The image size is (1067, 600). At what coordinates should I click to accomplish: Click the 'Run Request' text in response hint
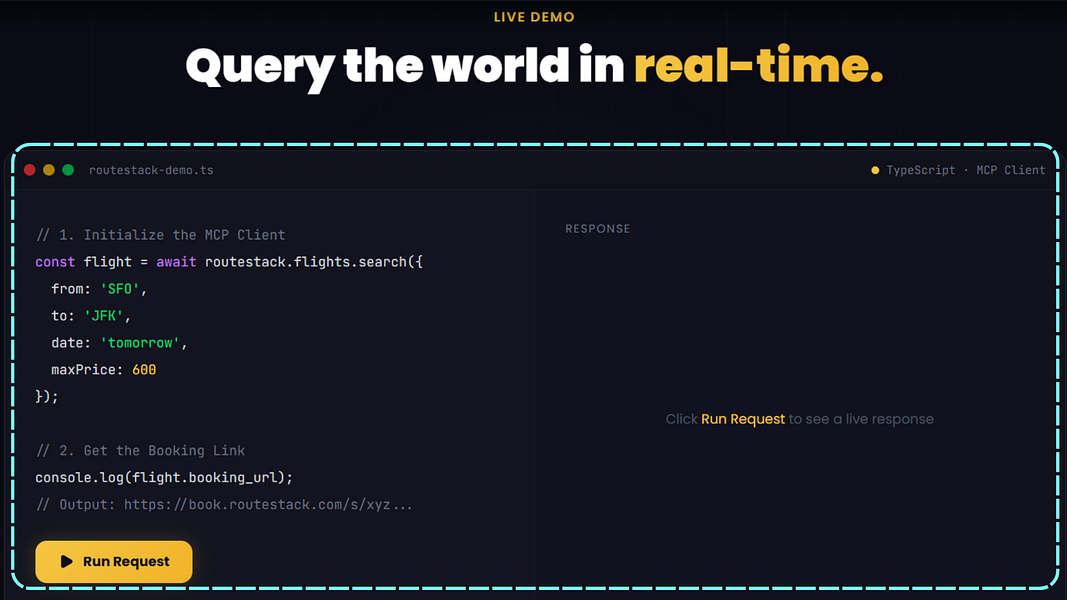[743, 419]
